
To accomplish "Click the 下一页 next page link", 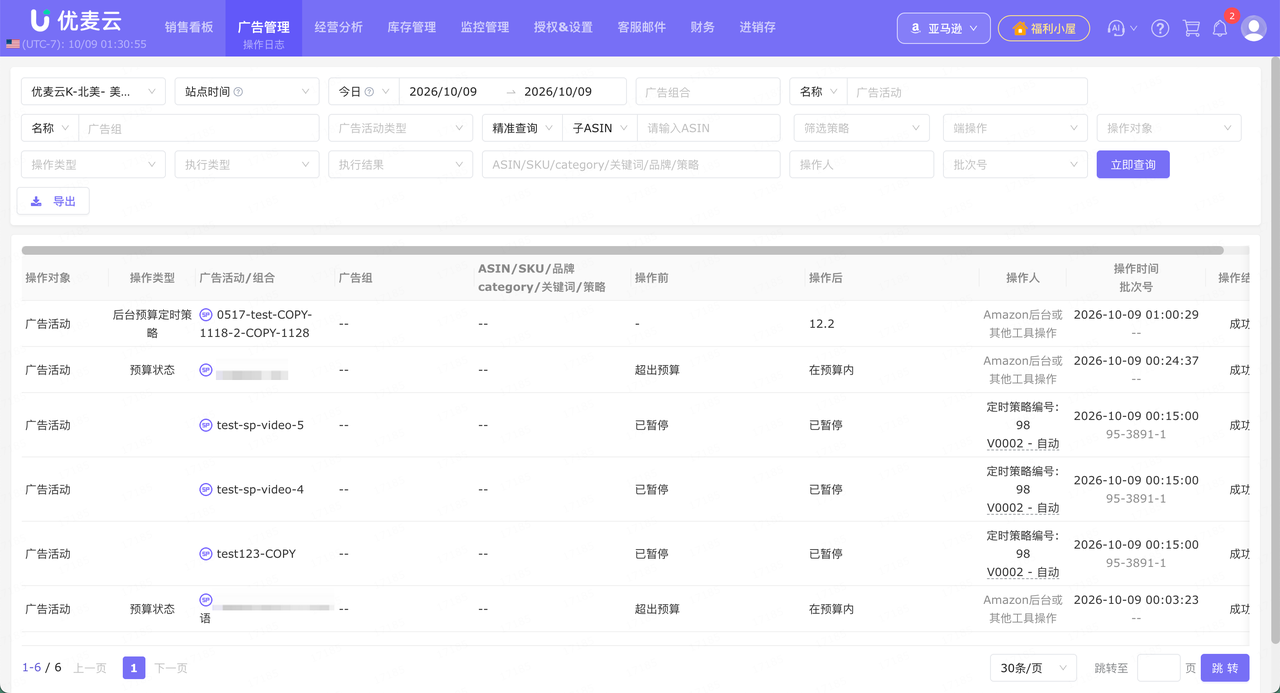I will (171, 668).
